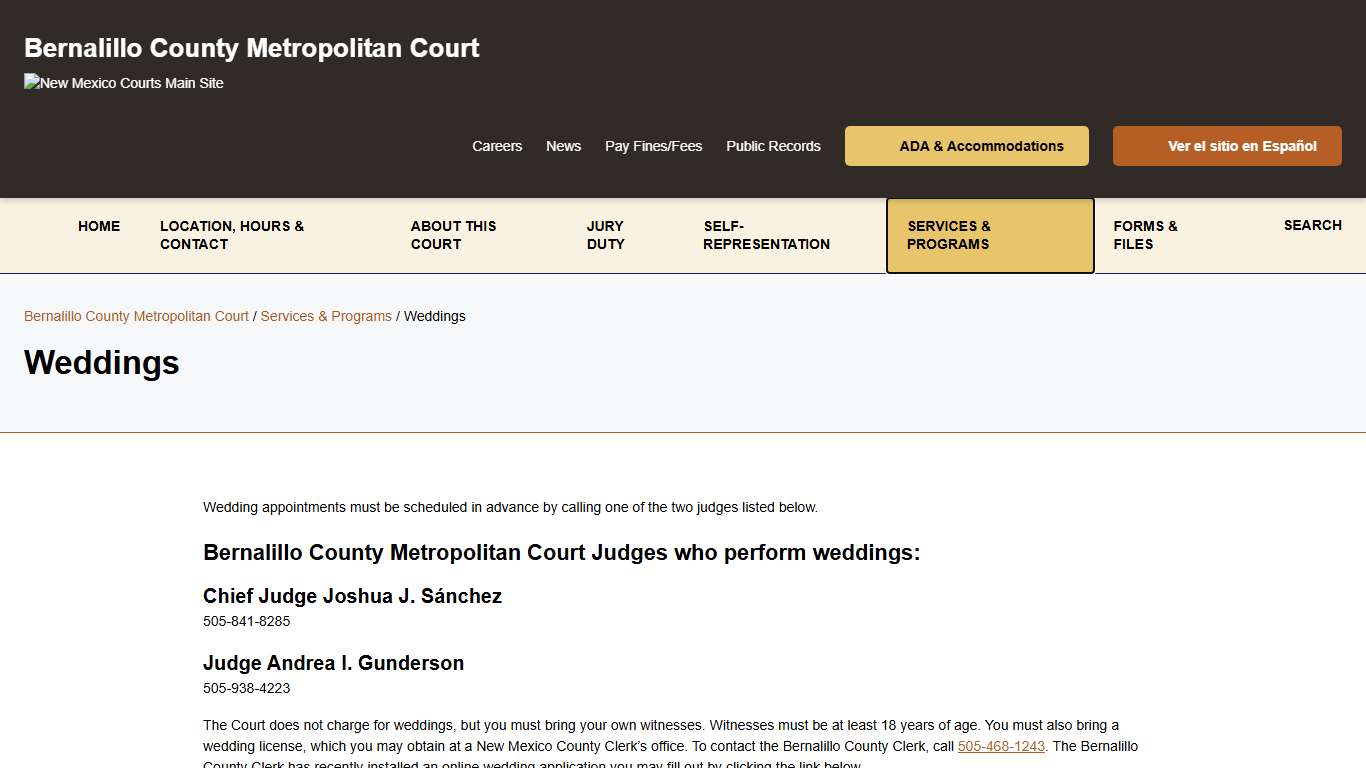Open the News page
Viewport: 1366px width, 768px height.
[563, 146]
